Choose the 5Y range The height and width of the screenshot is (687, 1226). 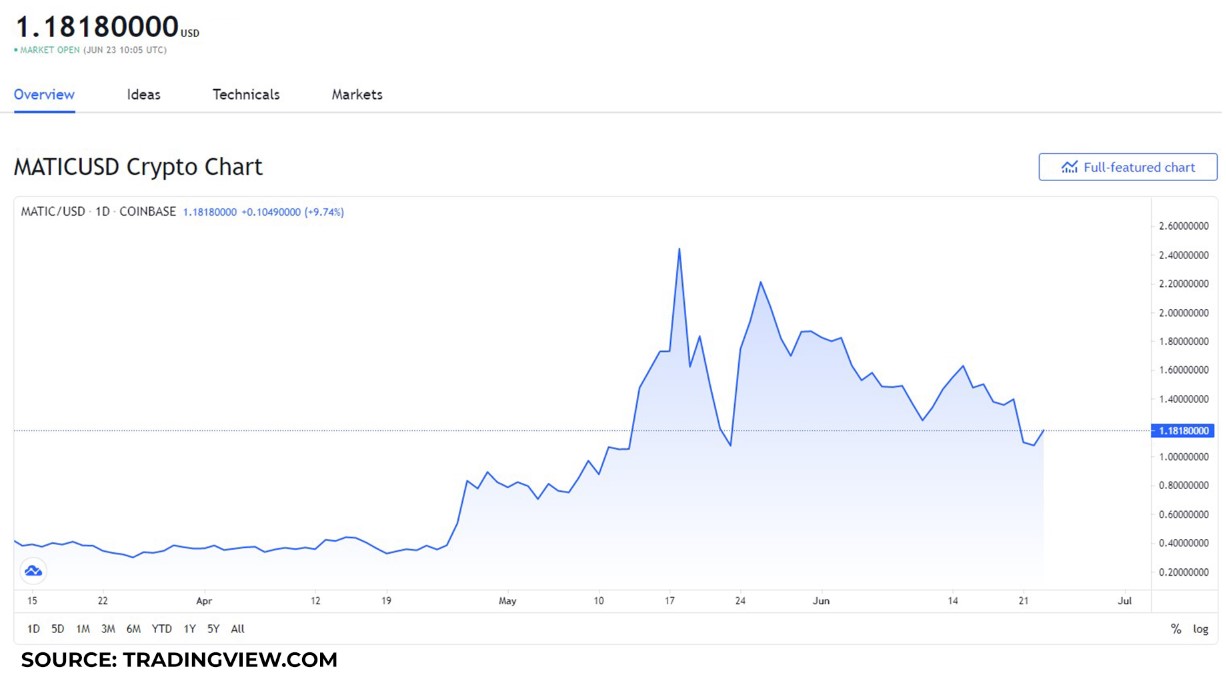211,628
